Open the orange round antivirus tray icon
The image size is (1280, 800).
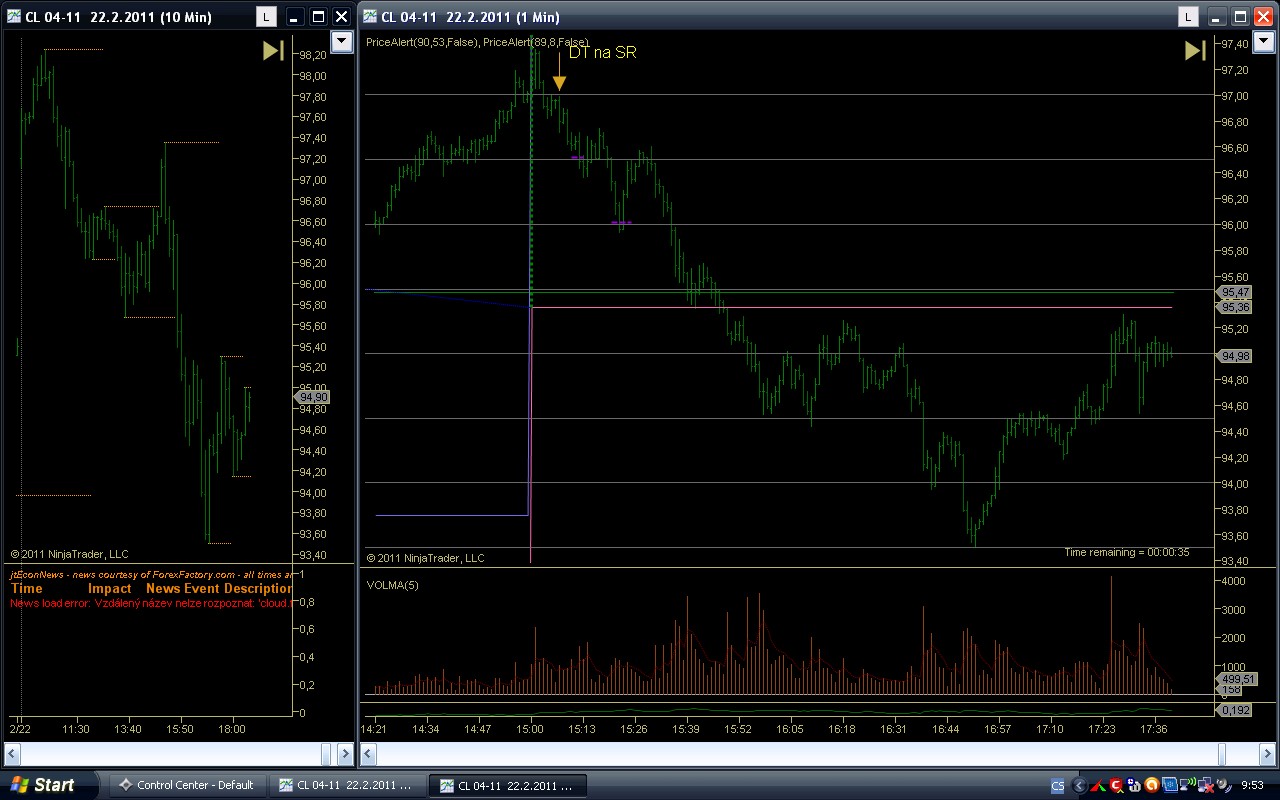coord(1151,786)
